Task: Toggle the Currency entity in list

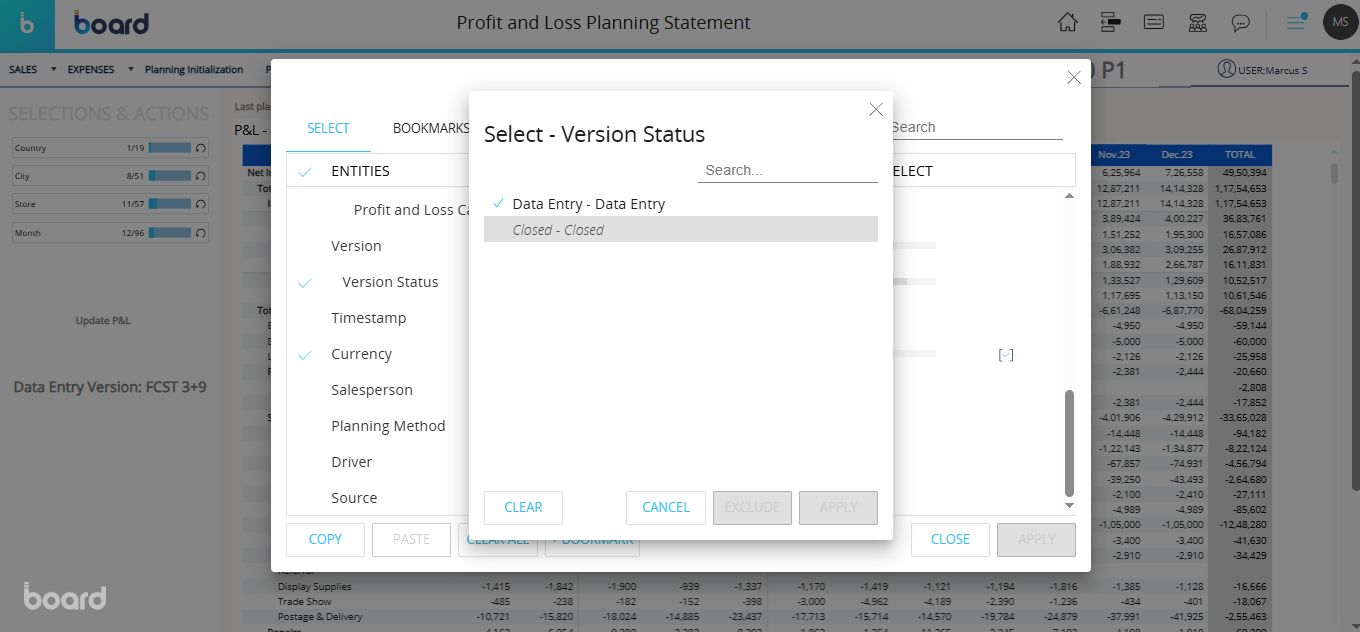Action: (361, 354)
